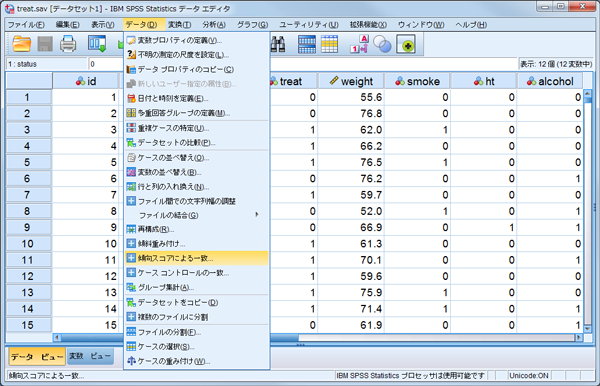Click the id column header
The image size is (600, 386).
click(86, 81)
